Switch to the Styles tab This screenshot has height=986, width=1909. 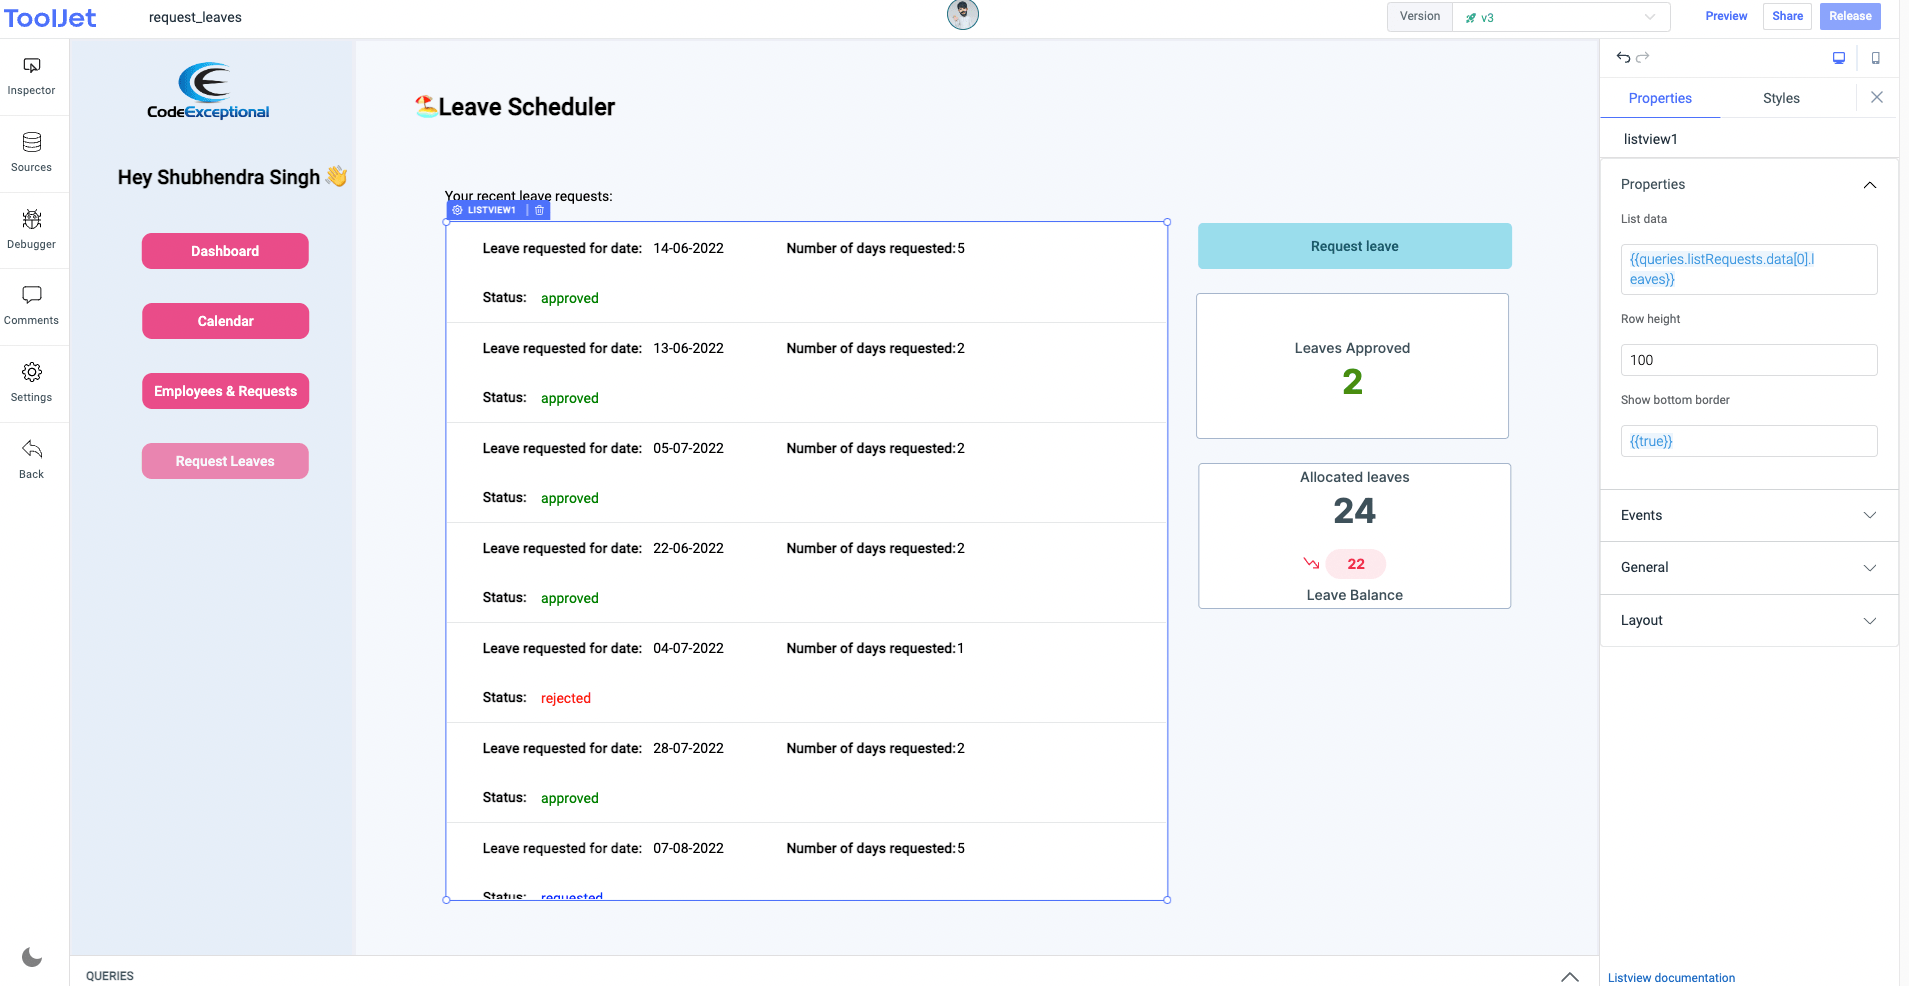pyautogui.click(x=1781, y=97)
